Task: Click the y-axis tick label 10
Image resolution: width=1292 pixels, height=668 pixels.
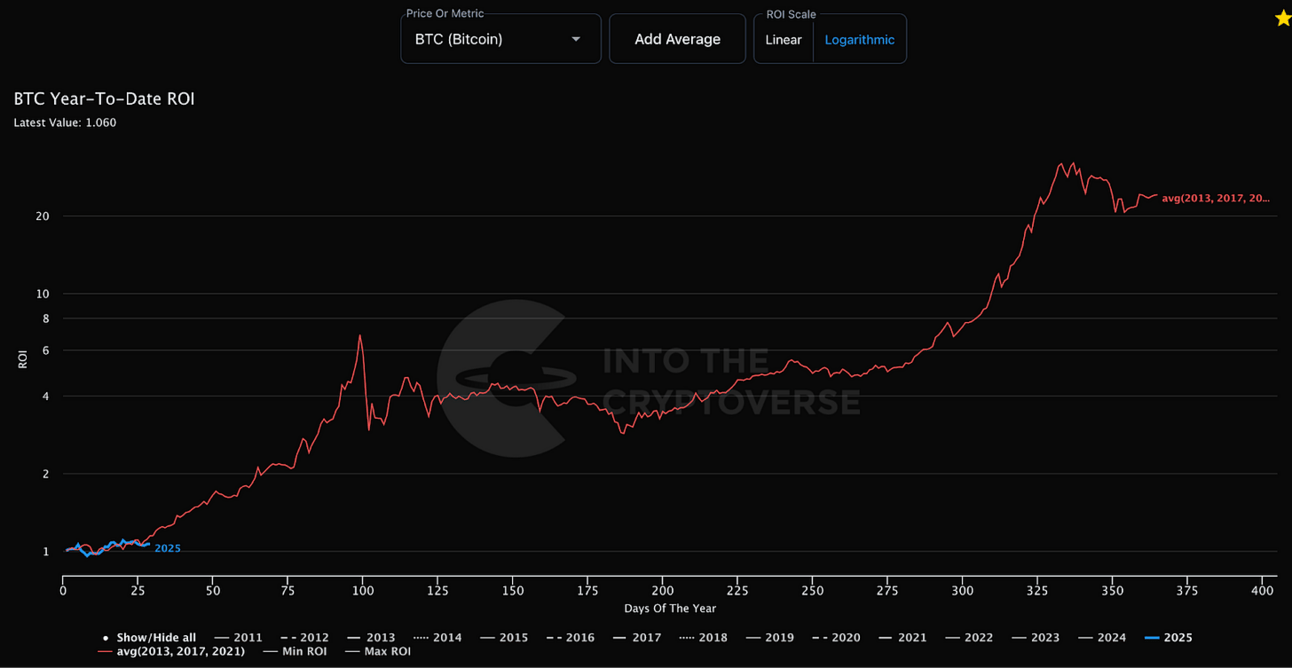Action: (43, 294)
